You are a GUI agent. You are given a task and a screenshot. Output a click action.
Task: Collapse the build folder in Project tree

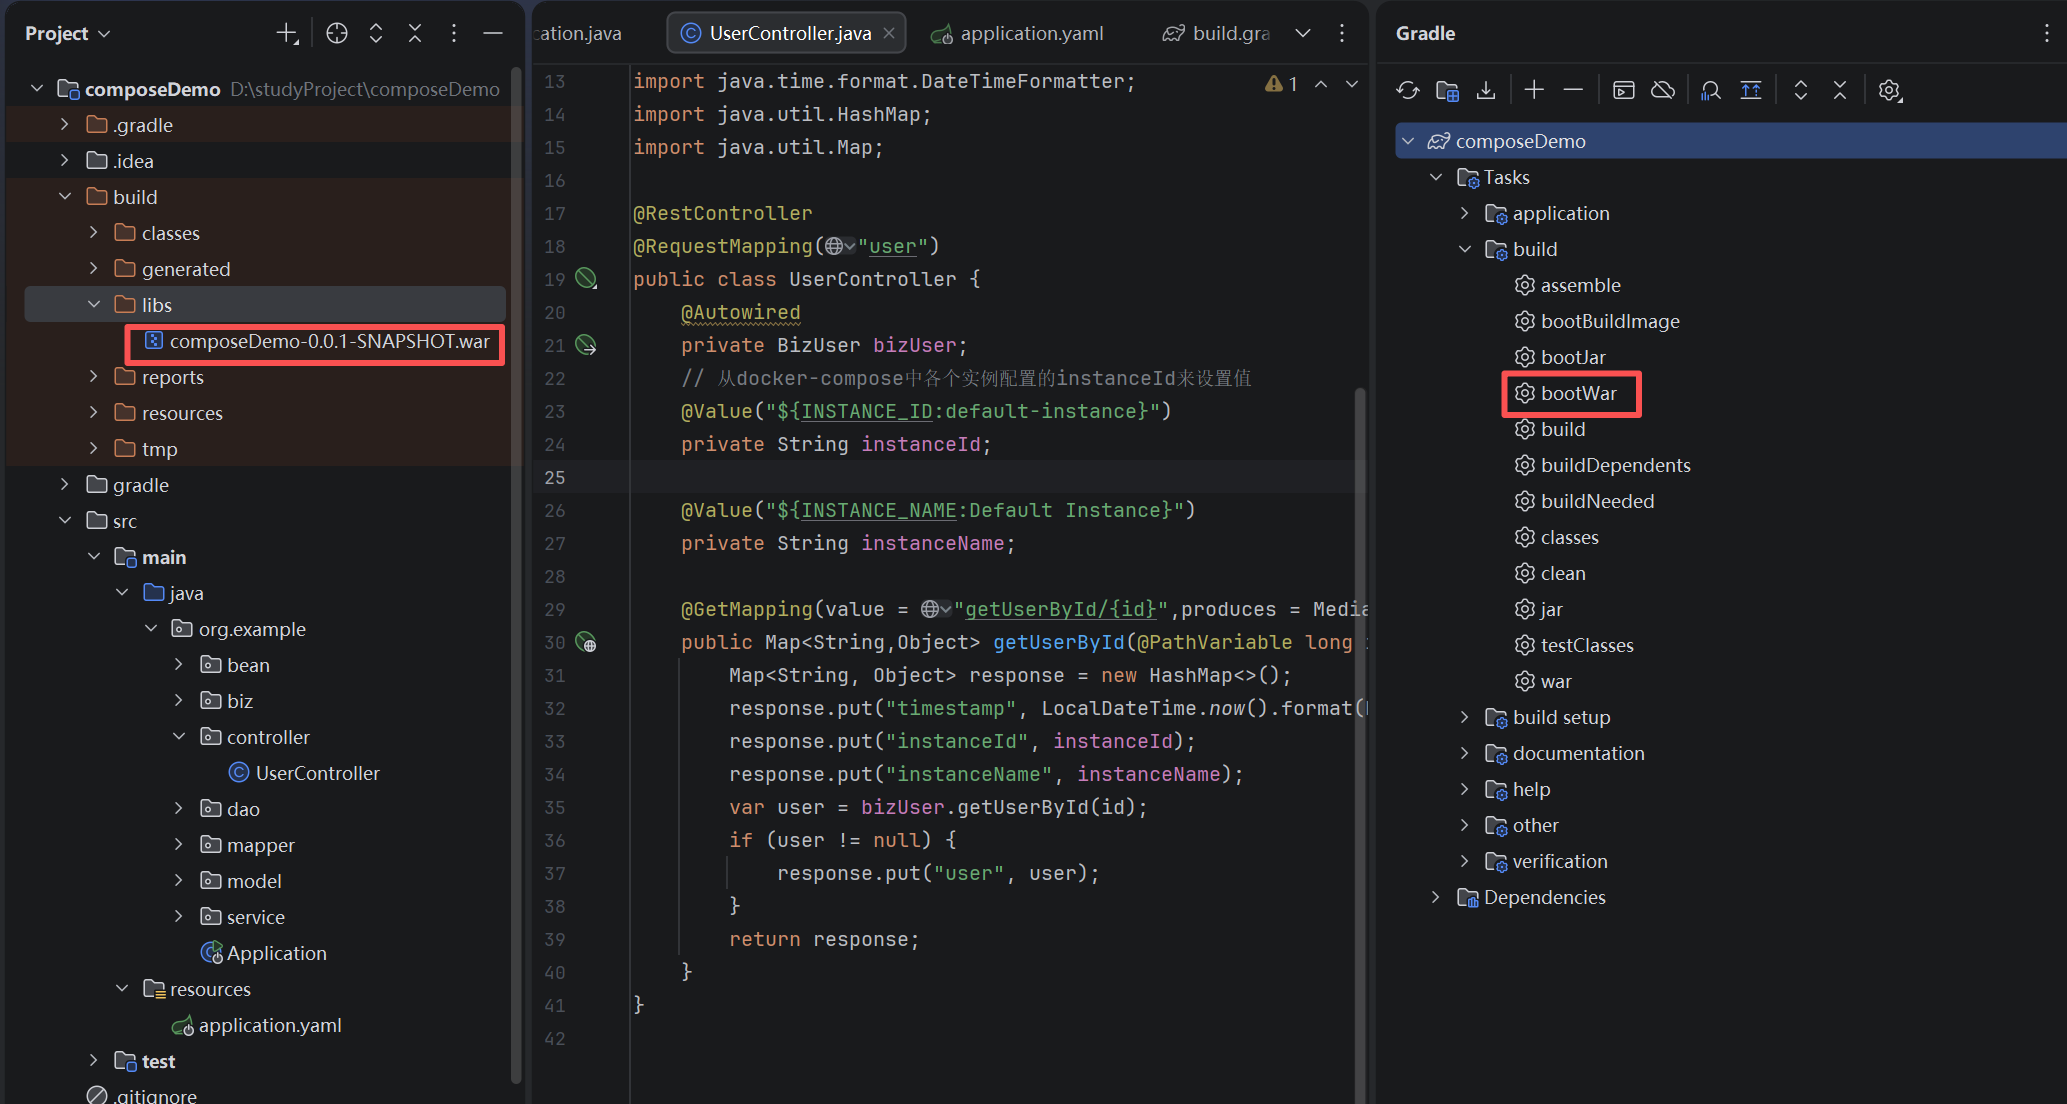point(65,197)
